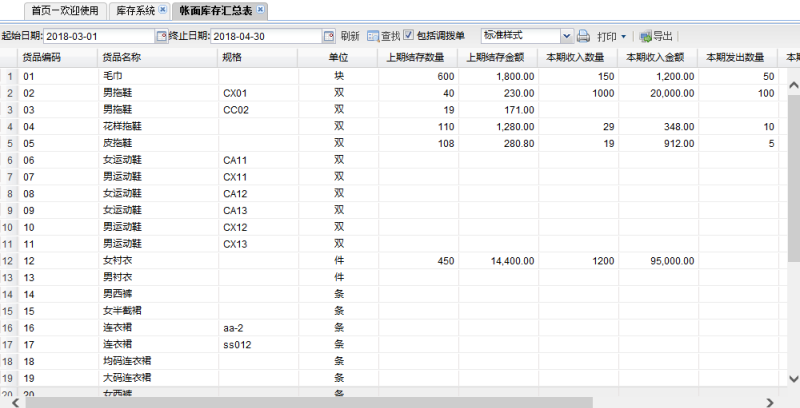Expand the 标准样式 style dropdown
800x408 pixels.
567,36
